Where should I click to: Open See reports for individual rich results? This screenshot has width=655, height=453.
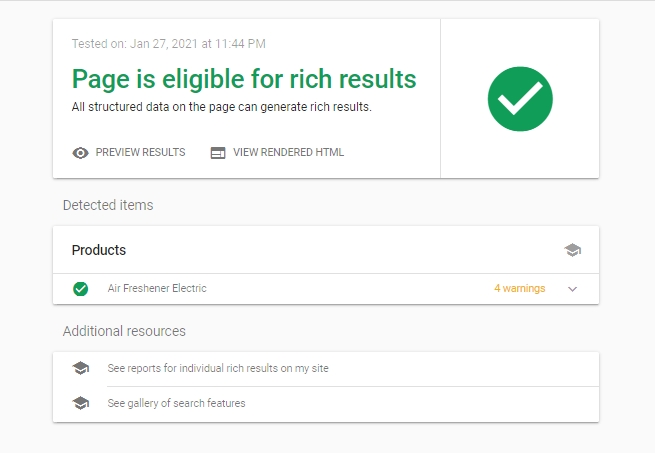coord(218,368)
